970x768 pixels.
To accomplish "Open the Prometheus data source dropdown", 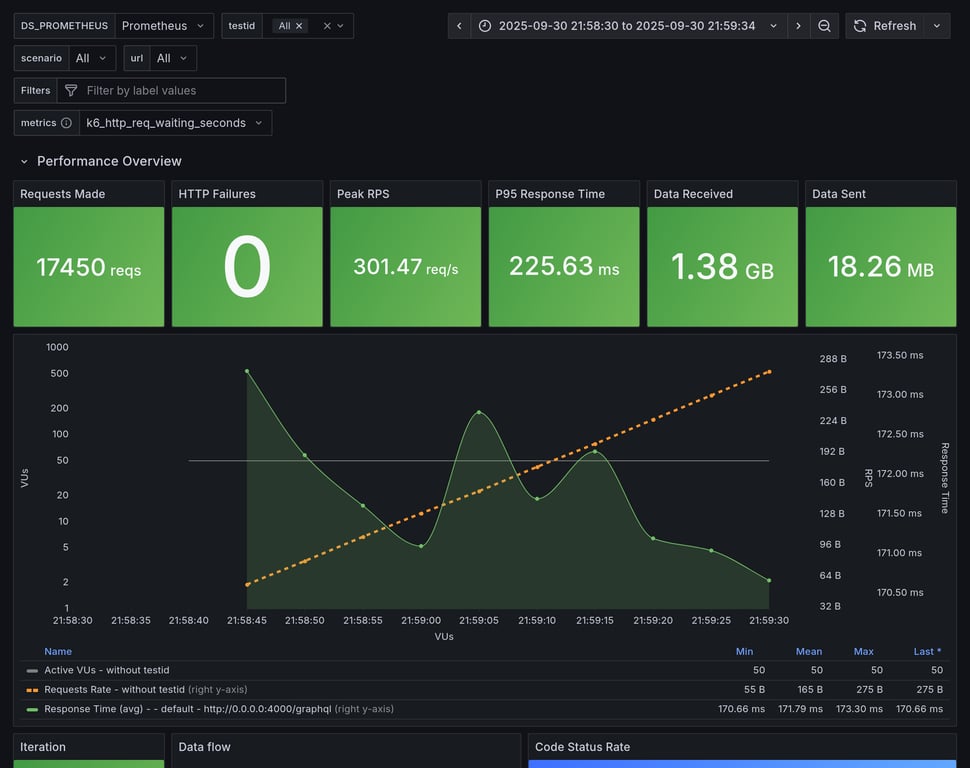I will tap(164, 26).
